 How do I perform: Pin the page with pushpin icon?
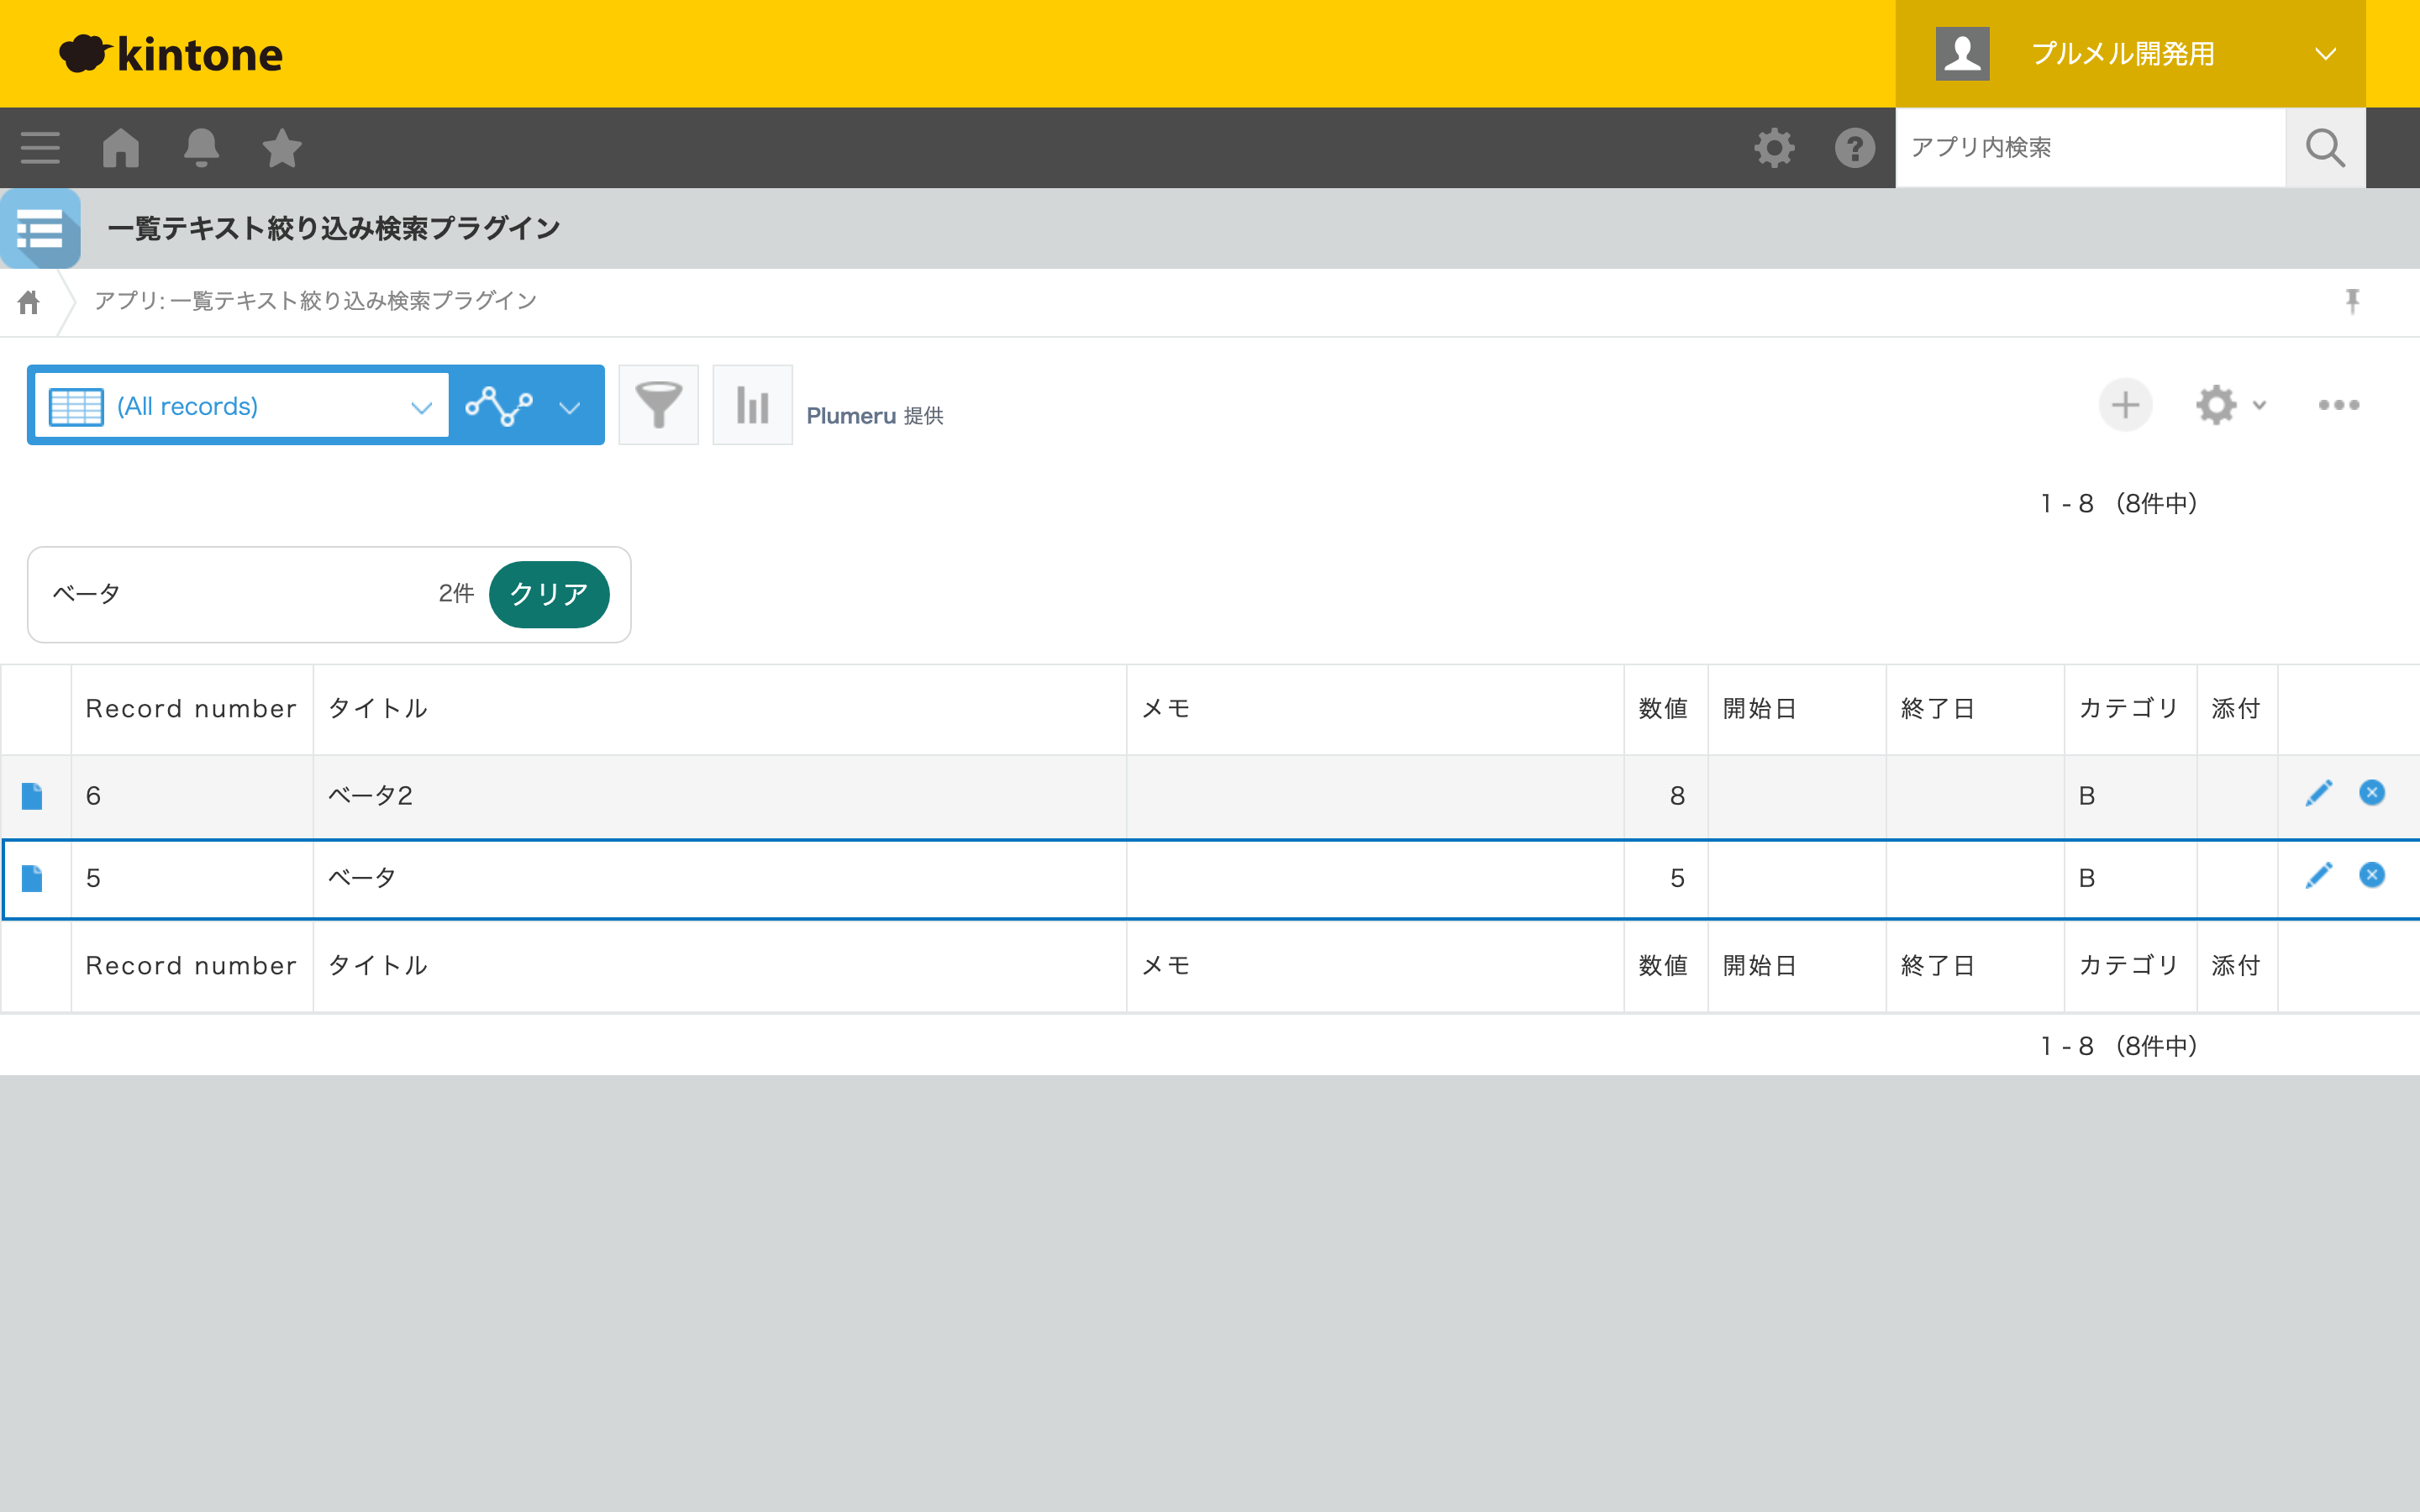pos(2352,301)
